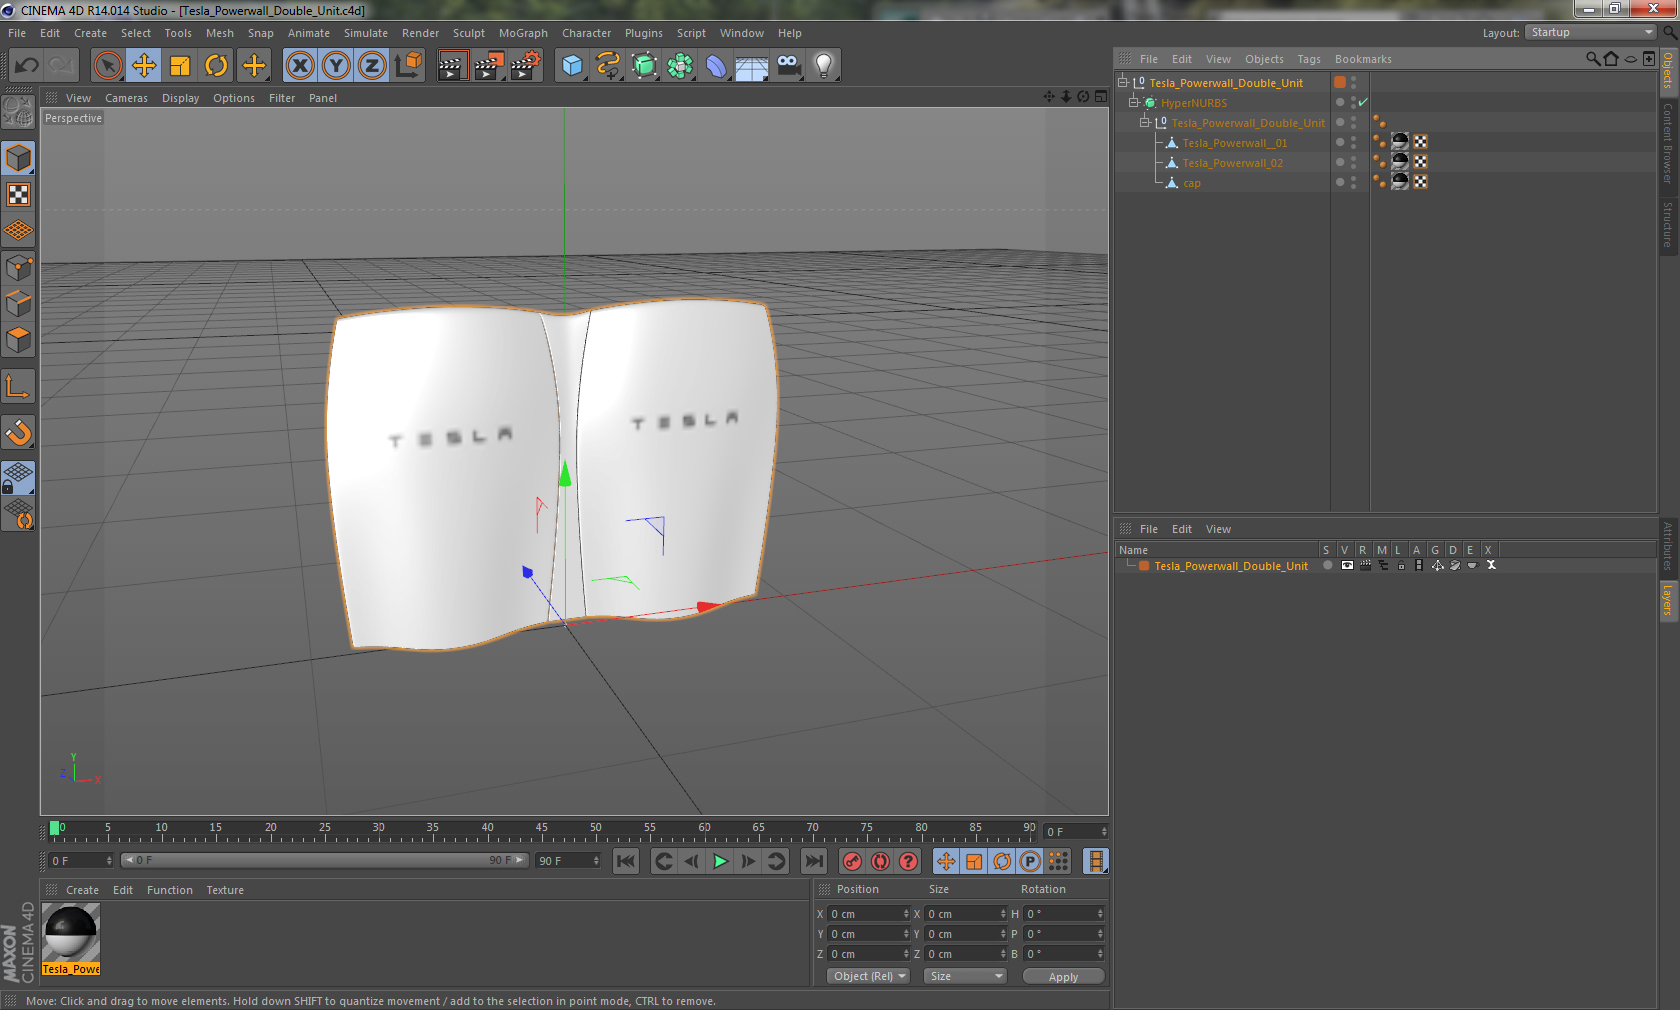Click the Record Active Objects button

click(852, 861)
